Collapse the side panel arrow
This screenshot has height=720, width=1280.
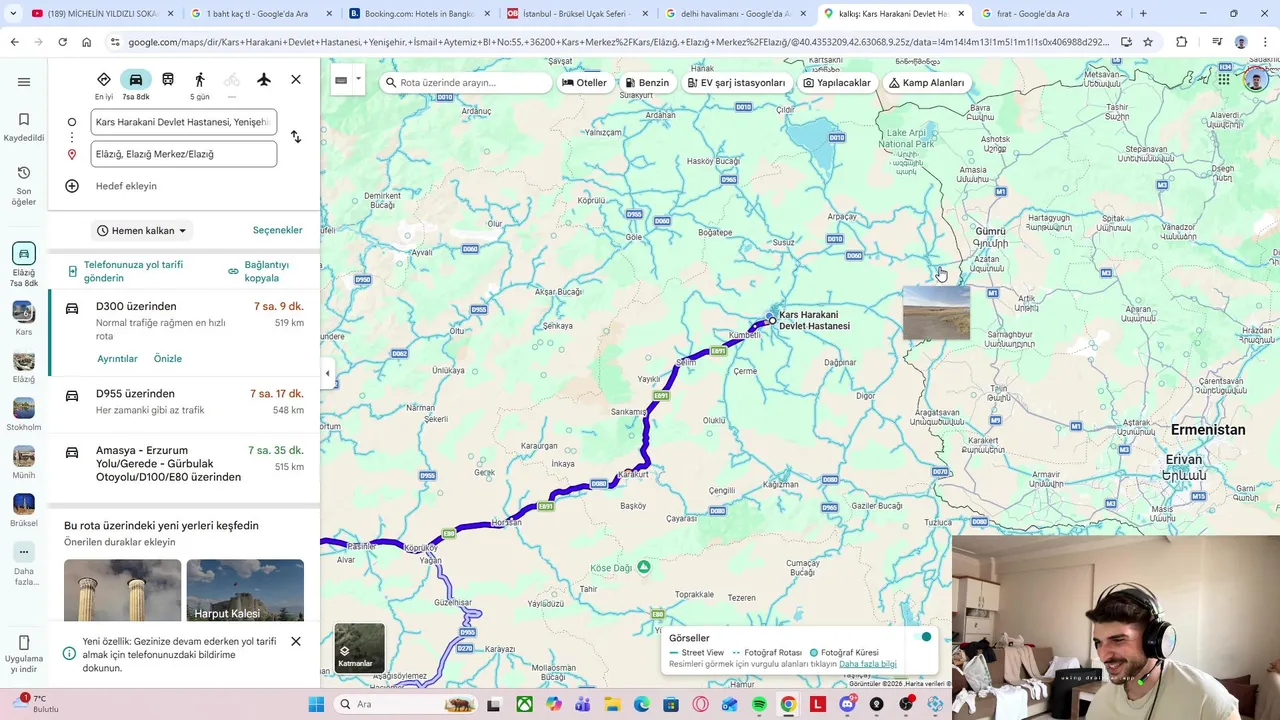click(327, 374)
